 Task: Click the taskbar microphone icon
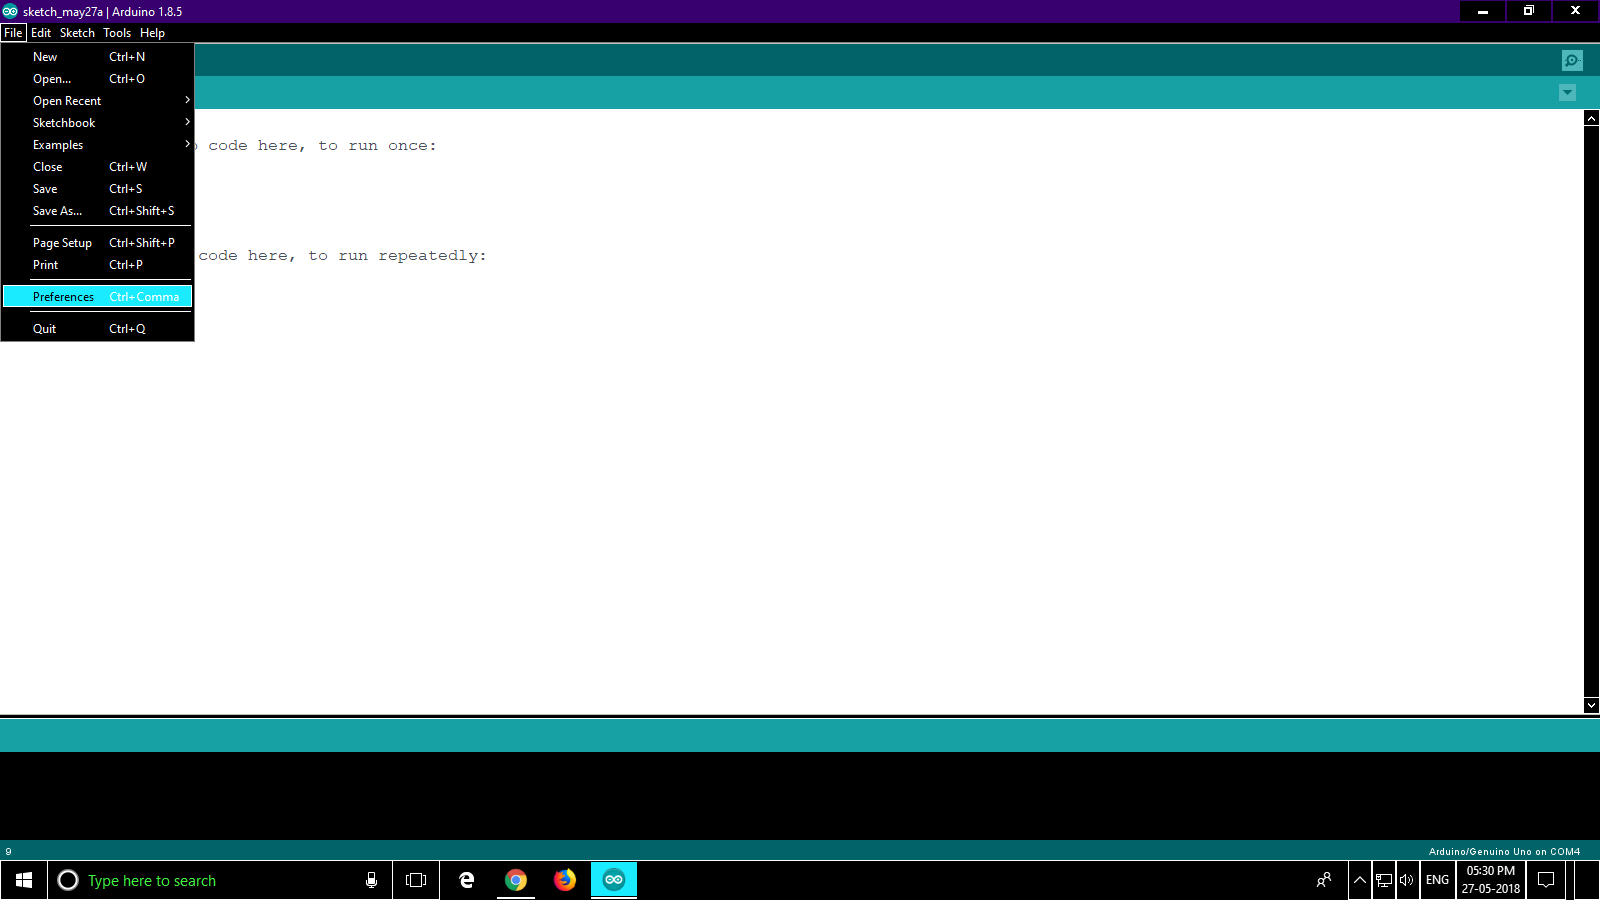point(371,880)
